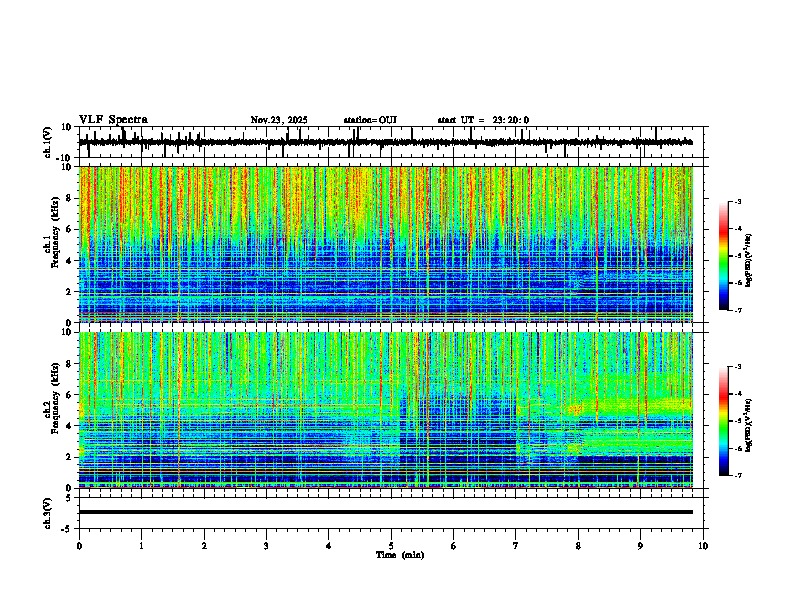The width and height of the screenshot is (792, 612).
Task: Click the "4" kHz tick on ch.2 axis
Action: [x=70, y=426]
